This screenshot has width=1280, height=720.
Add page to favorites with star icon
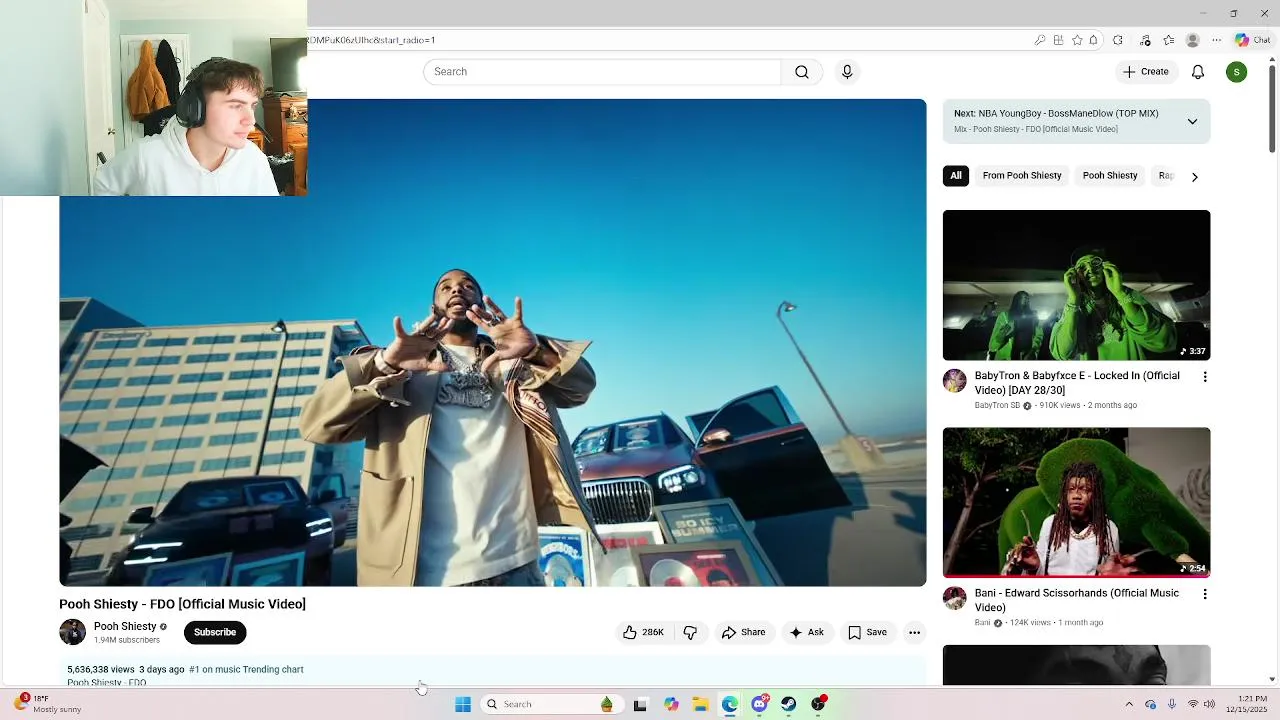(1077, 40)
